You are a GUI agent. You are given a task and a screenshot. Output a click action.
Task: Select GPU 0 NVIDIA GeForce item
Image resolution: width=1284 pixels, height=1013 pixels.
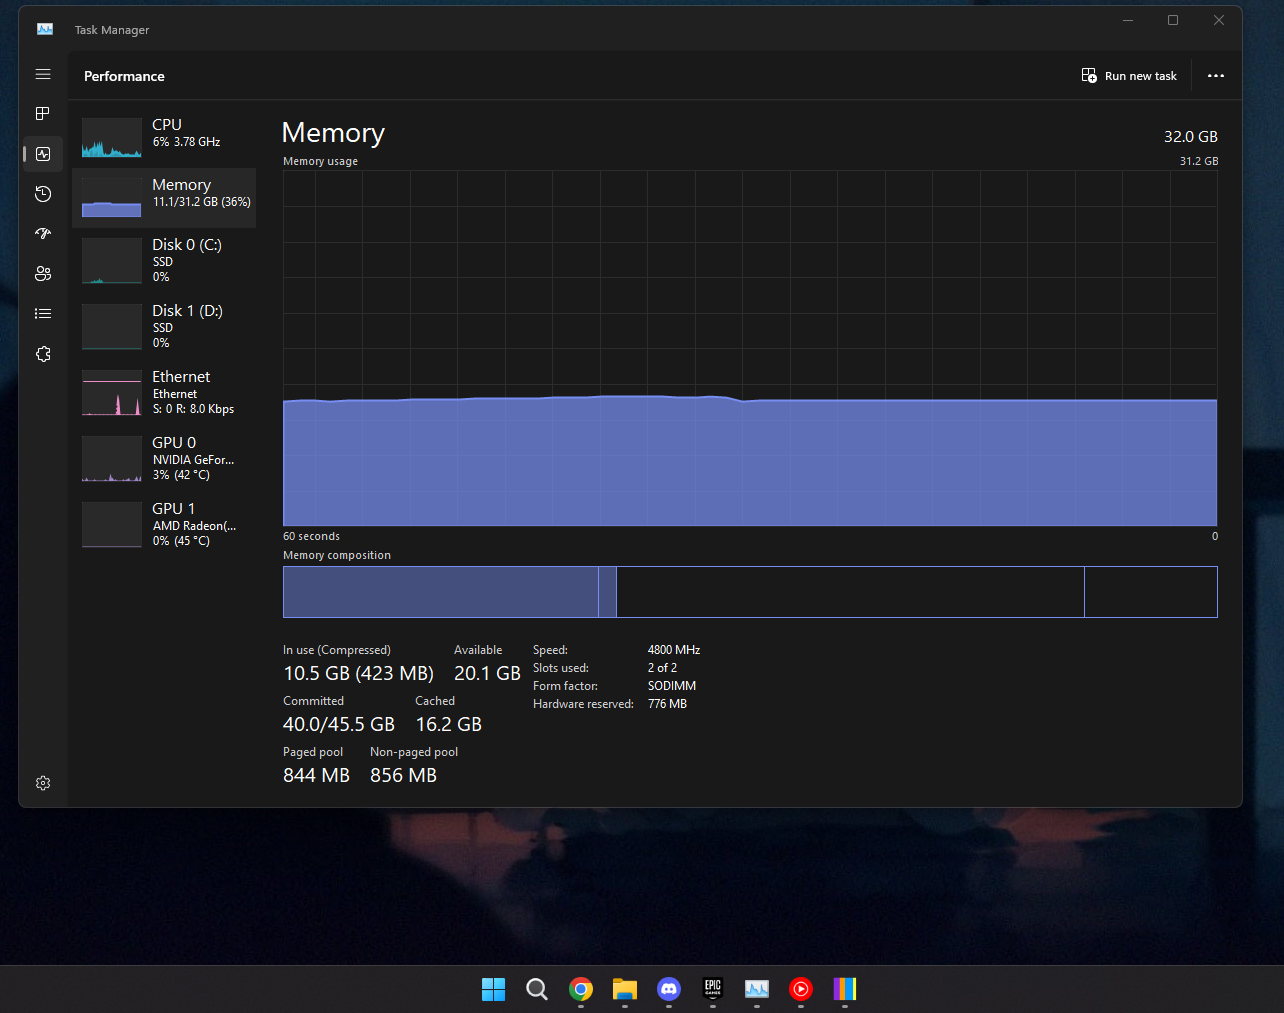coord(164,459)
